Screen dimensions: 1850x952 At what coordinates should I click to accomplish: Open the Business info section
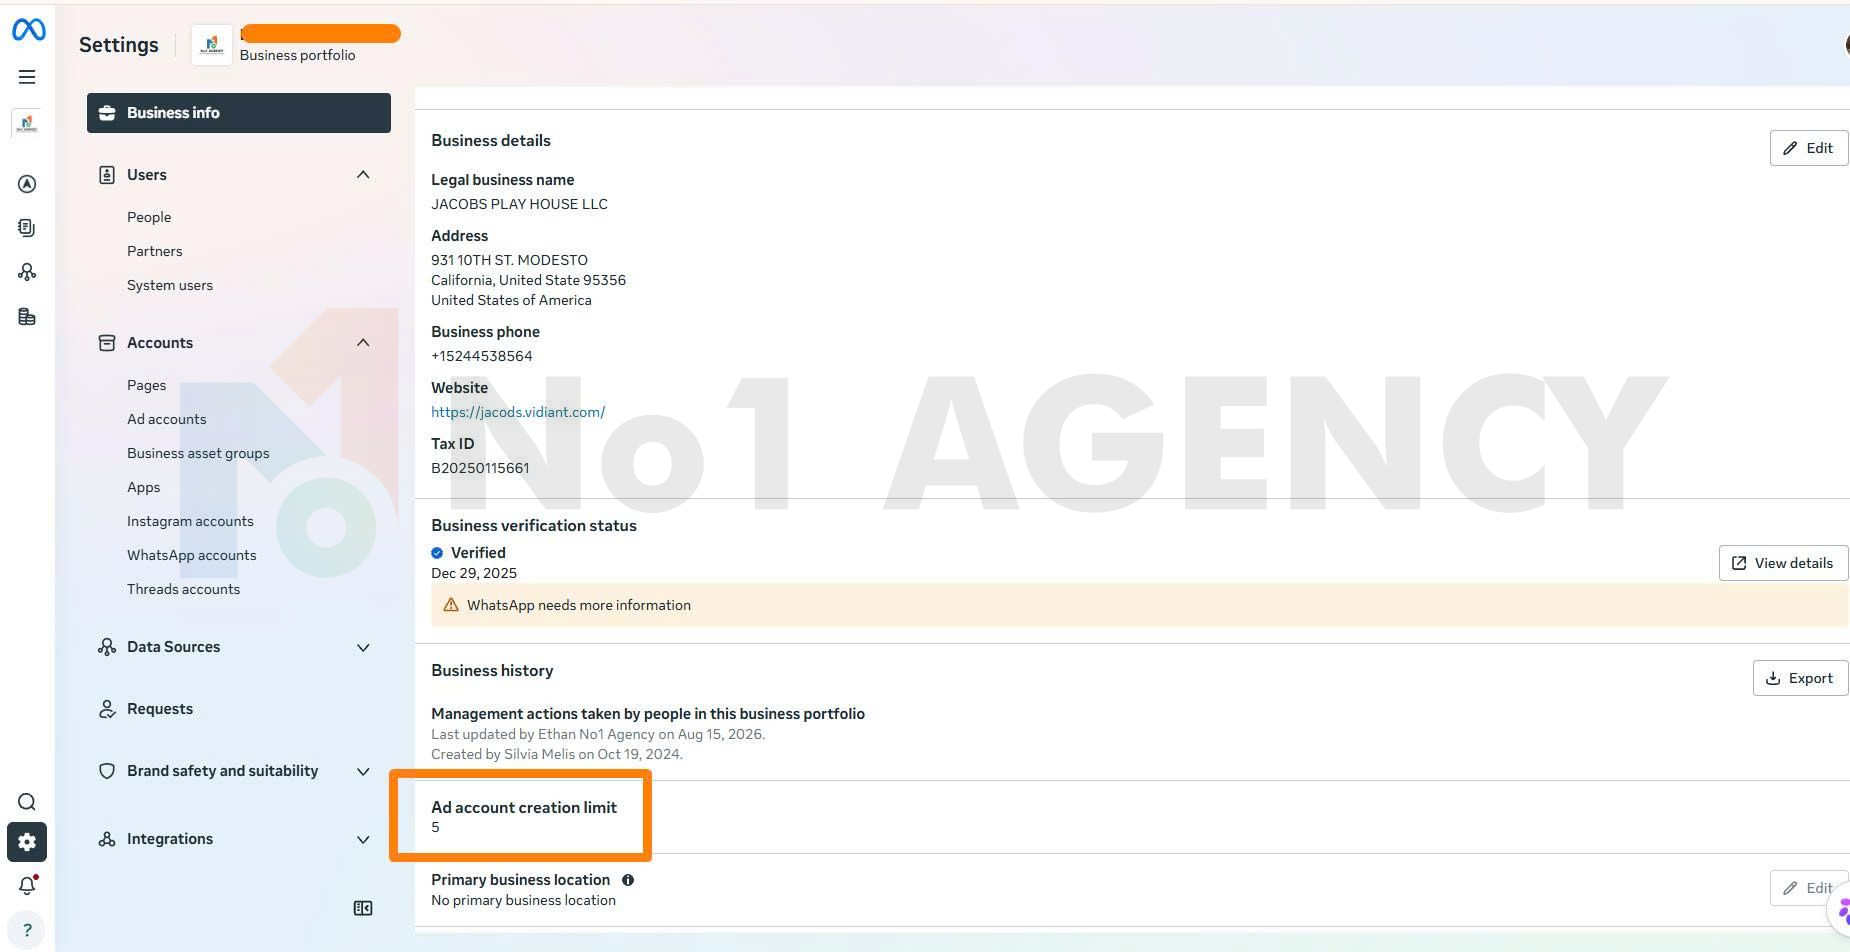pos(239,113)
